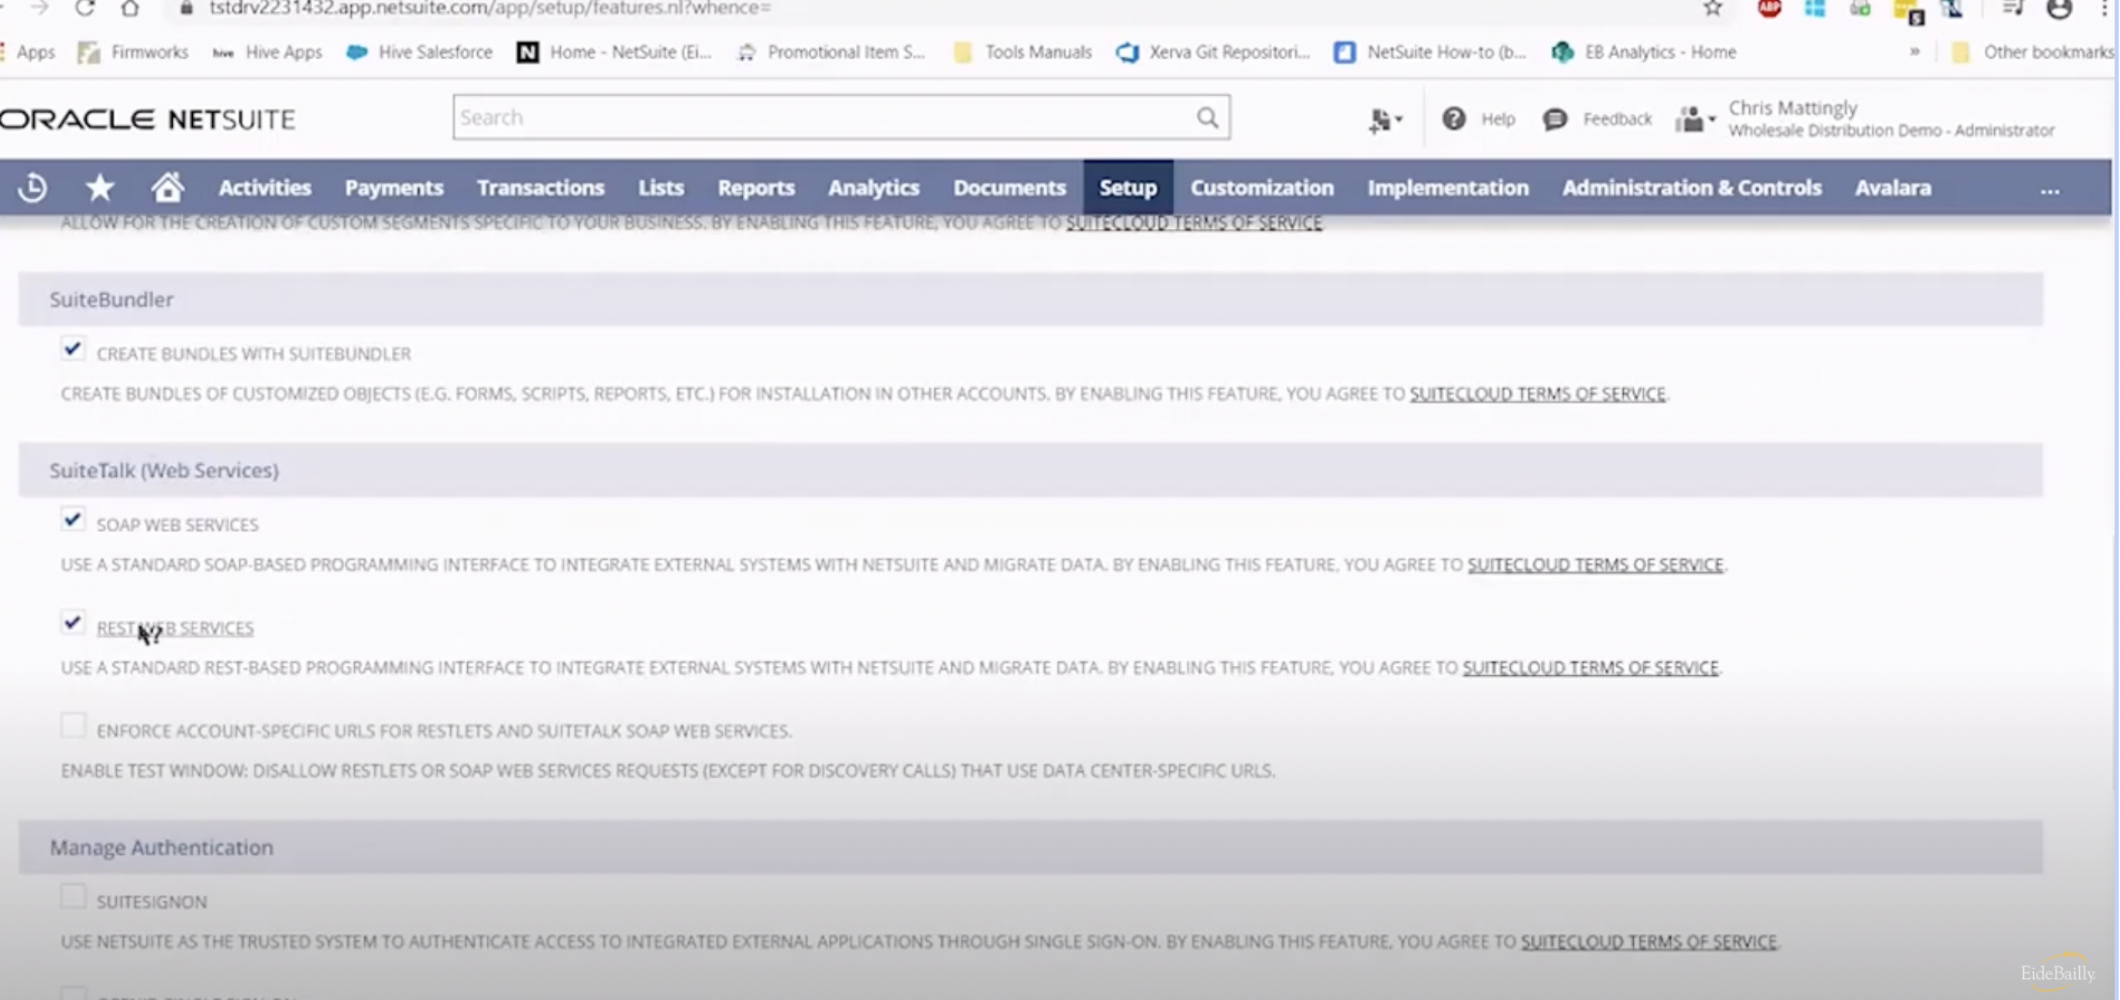Open the Administration & Controls menu
This screenshot has width=2120, height=1000.
1692,188
